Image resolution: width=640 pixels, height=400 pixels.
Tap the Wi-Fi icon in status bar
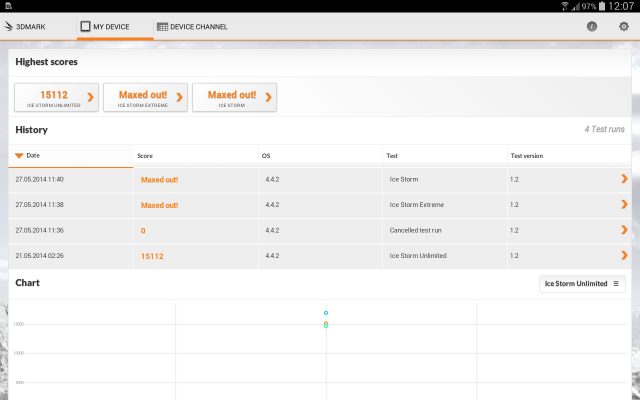565,6
